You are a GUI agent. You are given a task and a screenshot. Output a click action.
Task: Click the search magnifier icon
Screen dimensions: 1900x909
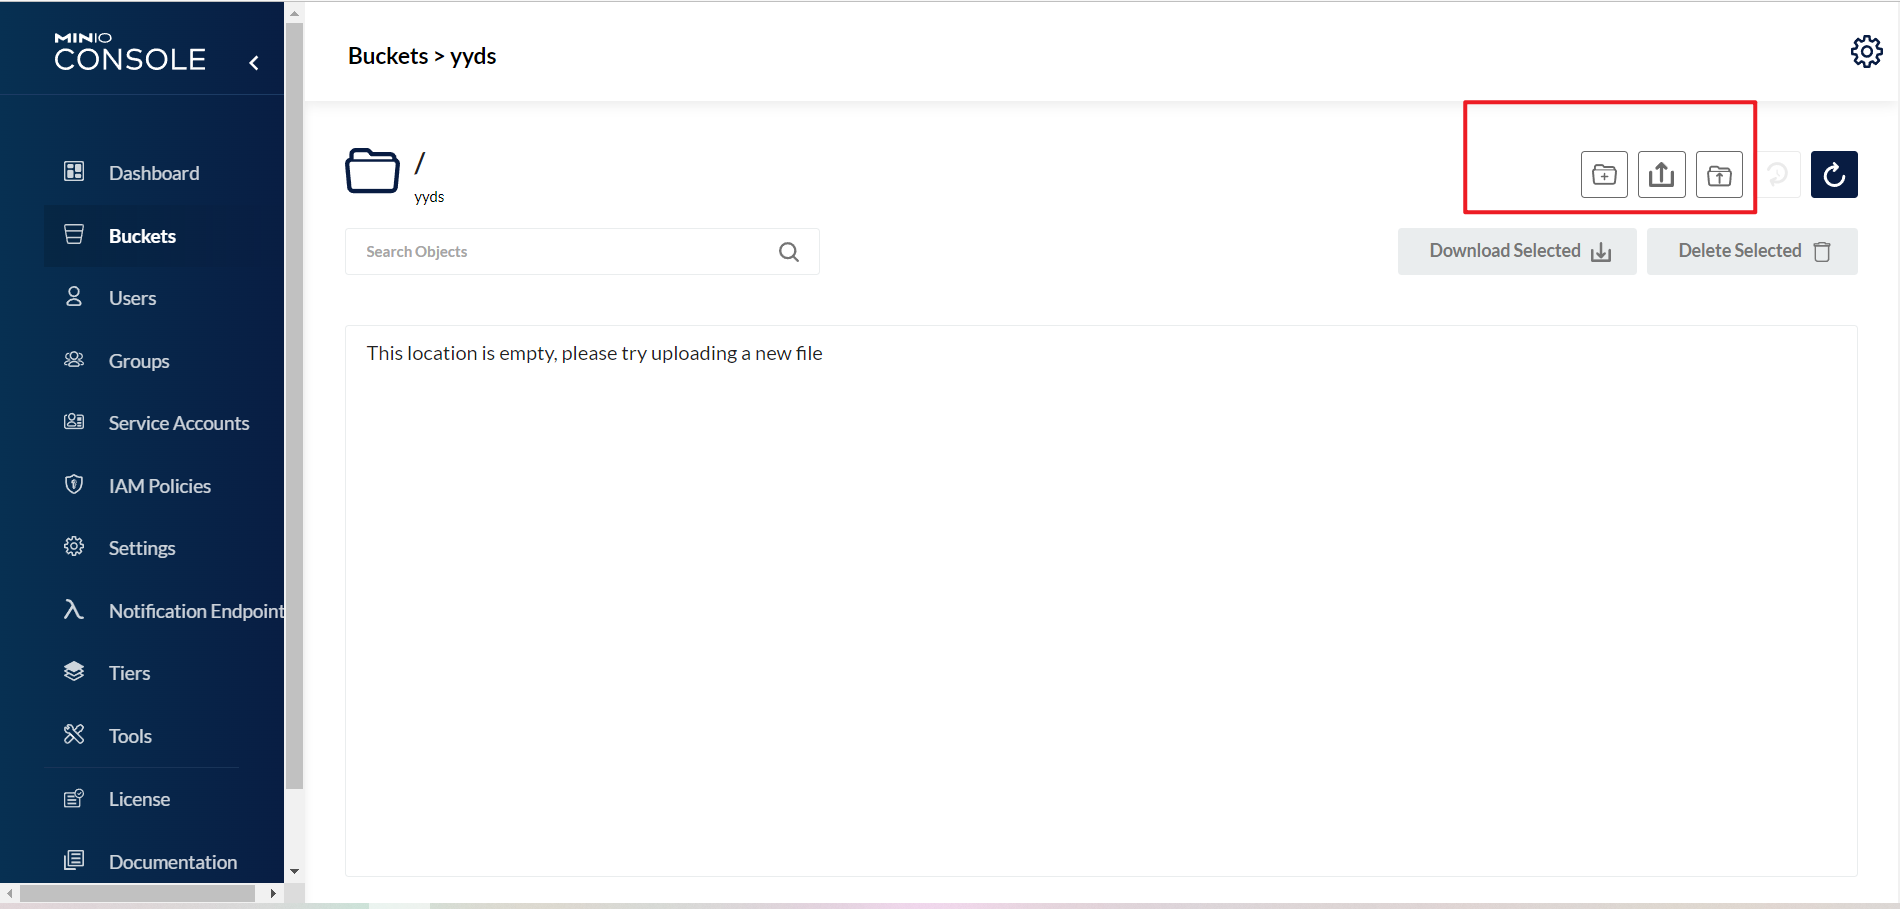[x=789, y=252]
